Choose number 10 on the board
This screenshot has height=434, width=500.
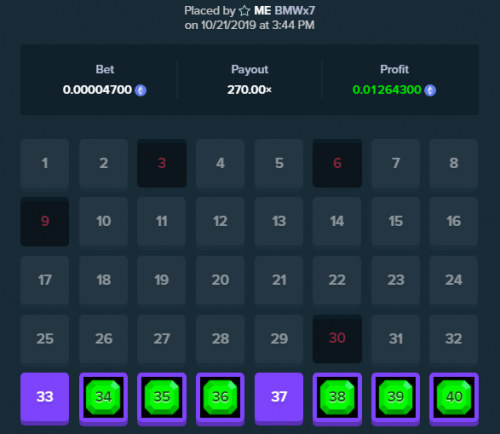pyautogui.click(x=103, y=221)
